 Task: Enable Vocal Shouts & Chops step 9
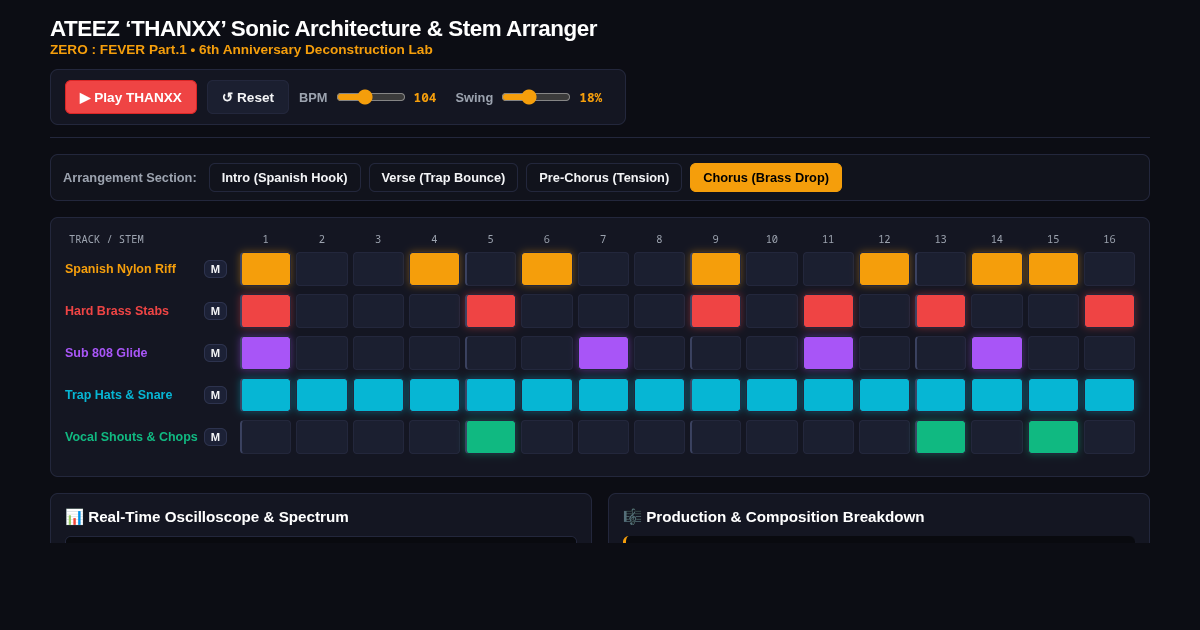715,437
